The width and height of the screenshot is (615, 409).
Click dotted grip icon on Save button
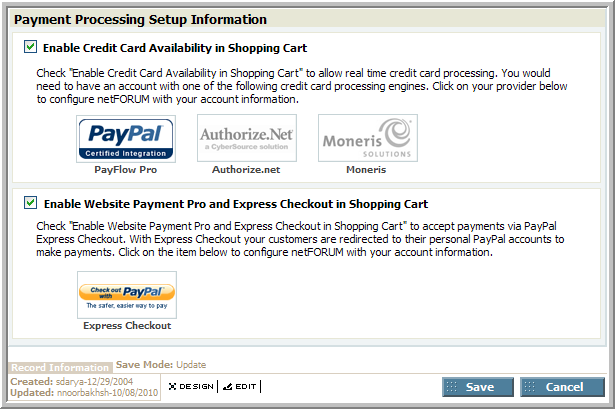(451, 387)
